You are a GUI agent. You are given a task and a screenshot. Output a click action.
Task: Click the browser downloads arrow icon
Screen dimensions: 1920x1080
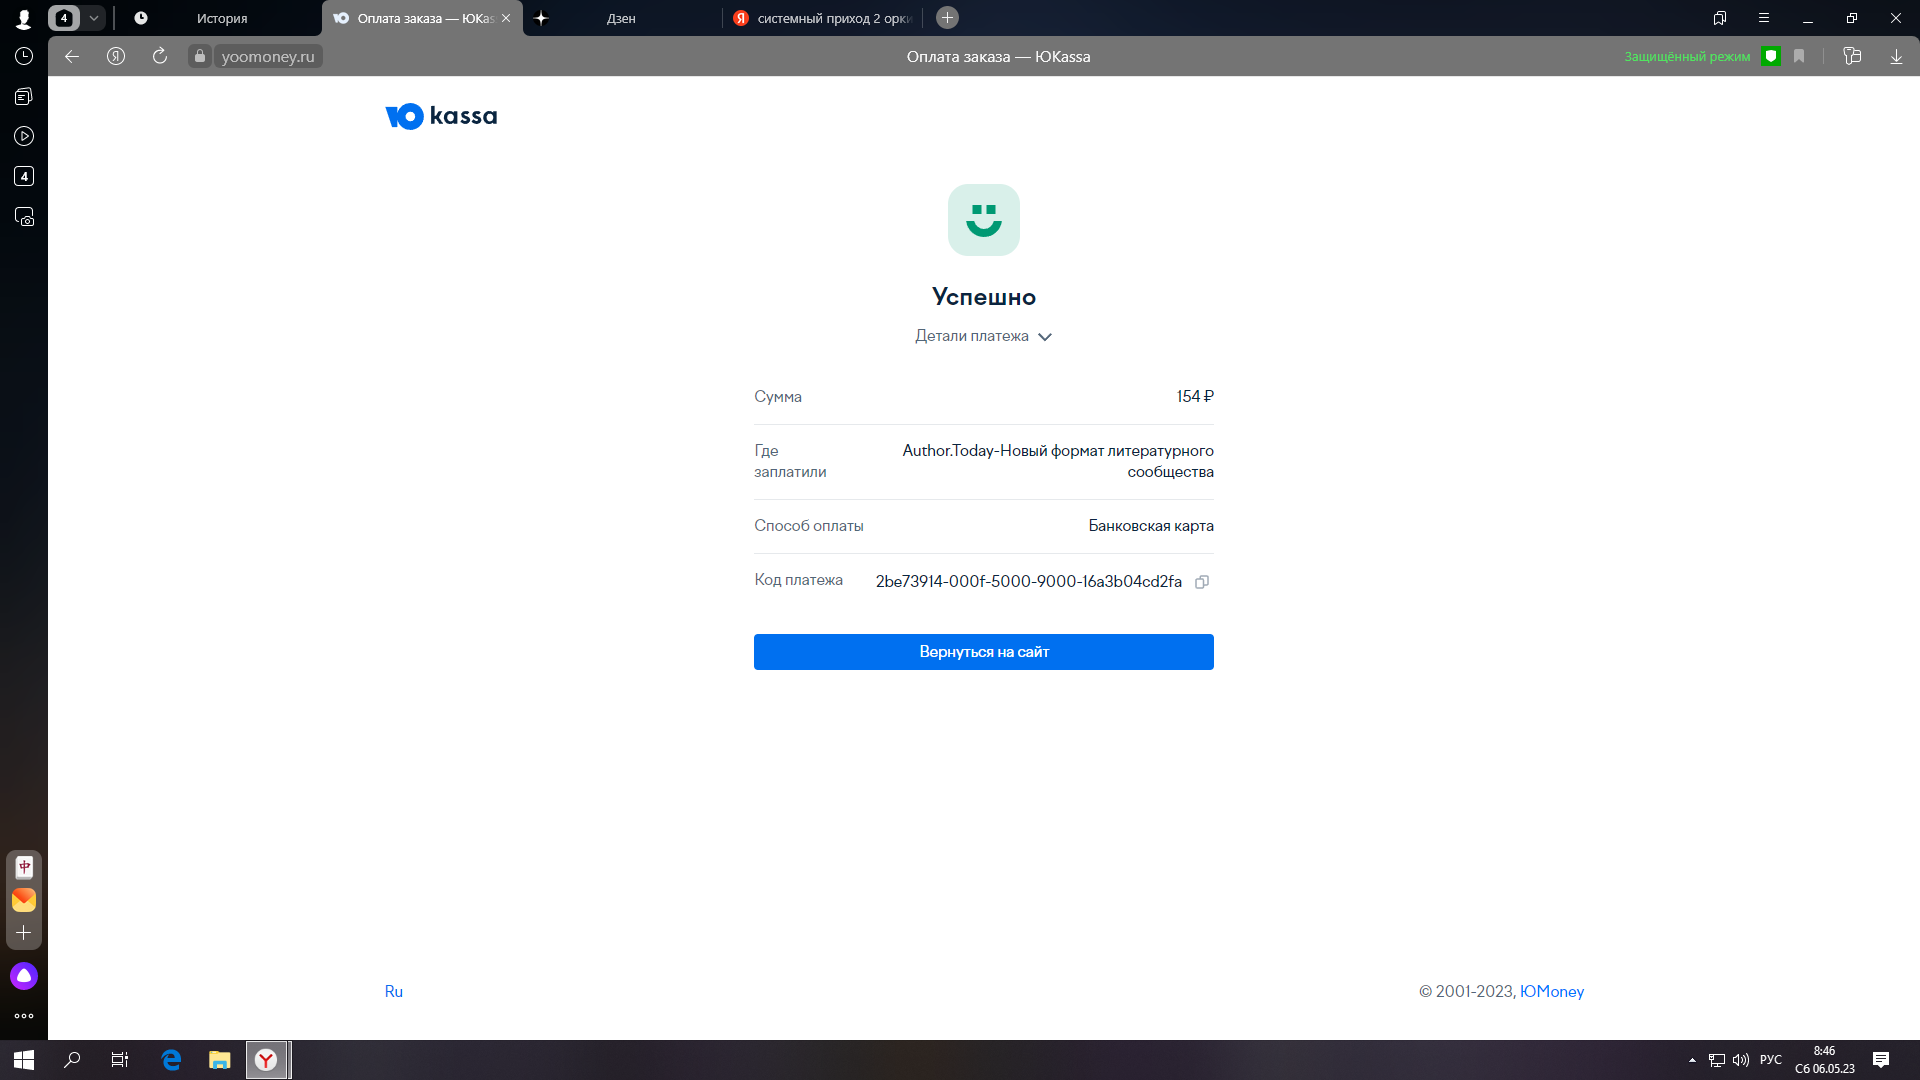tap(1896, 57)
